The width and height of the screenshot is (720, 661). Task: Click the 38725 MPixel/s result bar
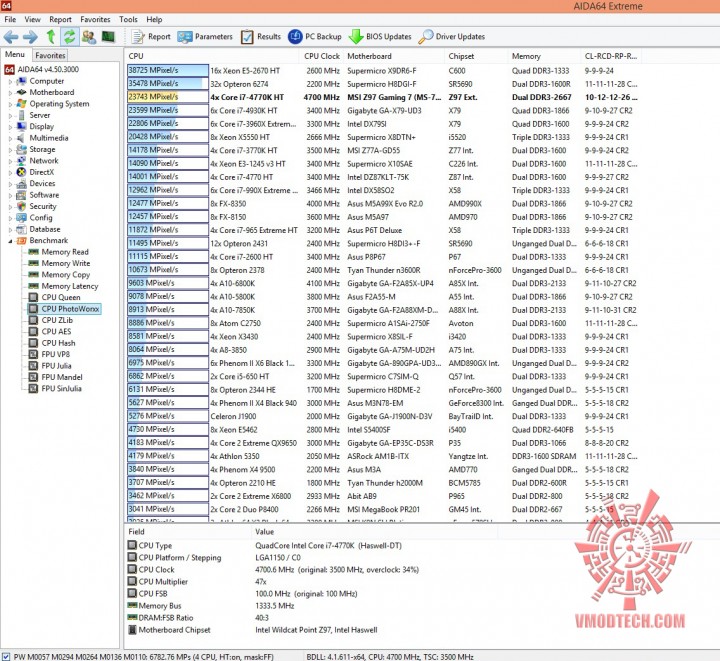[x=168, y=71]
